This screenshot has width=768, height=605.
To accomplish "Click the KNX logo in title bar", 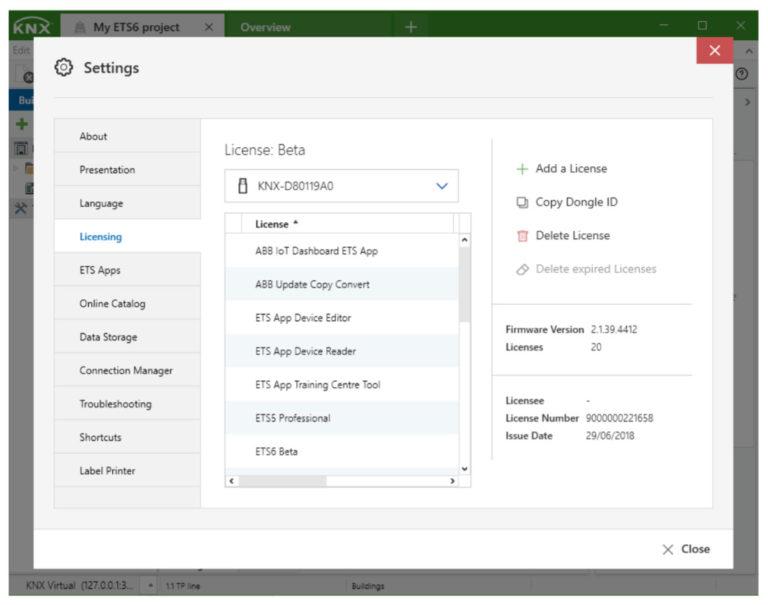I will [32, 26].
